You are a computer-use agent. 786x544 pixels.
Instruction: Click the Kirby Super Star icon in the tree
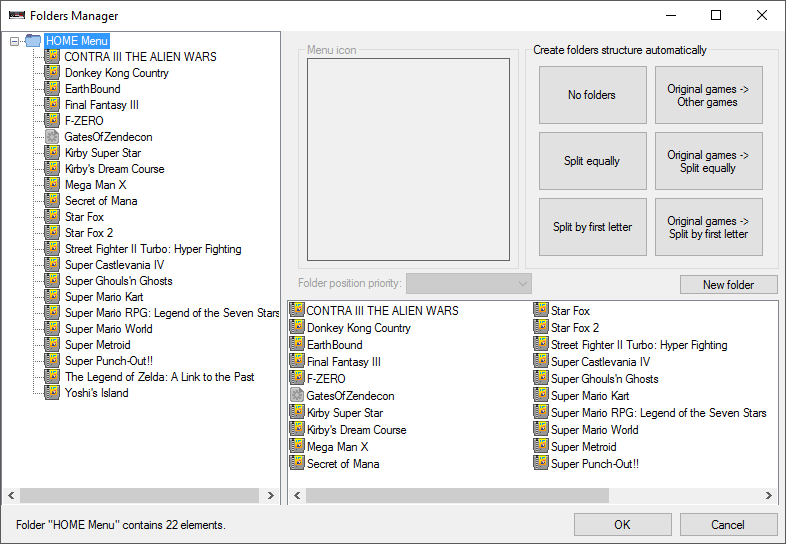pyautogui.click(x=52, y=152)
